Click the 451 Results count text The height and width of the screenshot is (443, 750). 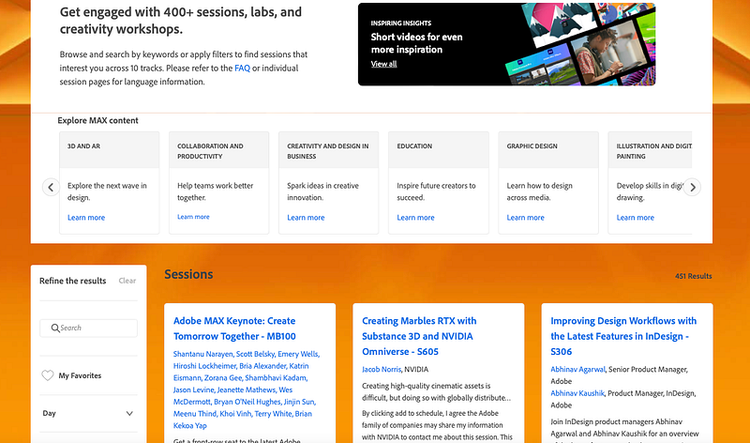pos(693,276)
